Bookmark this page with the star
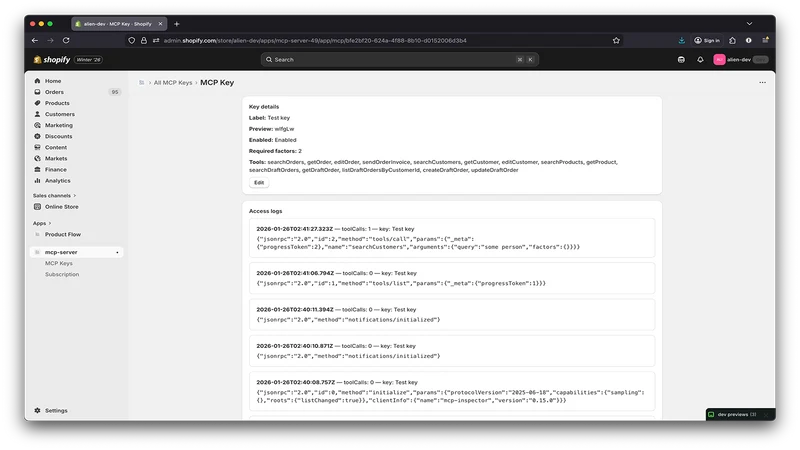 coord(616,40)
